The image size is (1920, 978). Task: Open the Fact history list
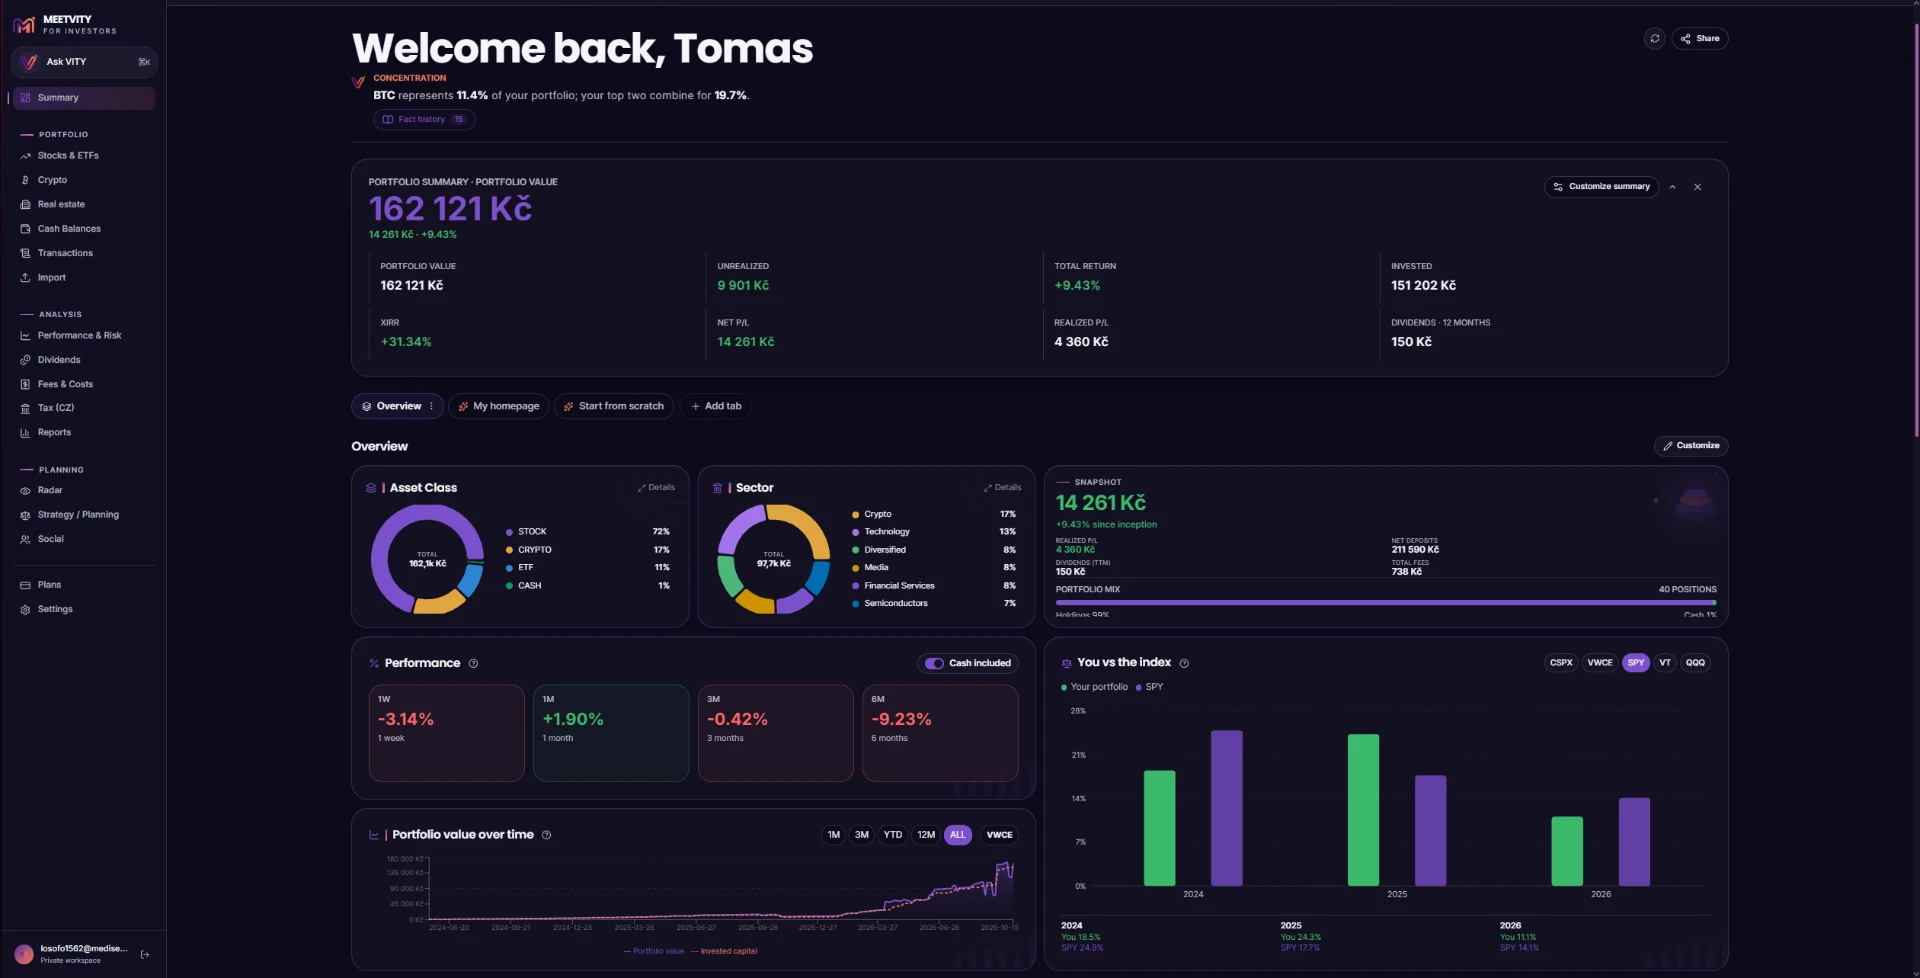click(424, 120)
